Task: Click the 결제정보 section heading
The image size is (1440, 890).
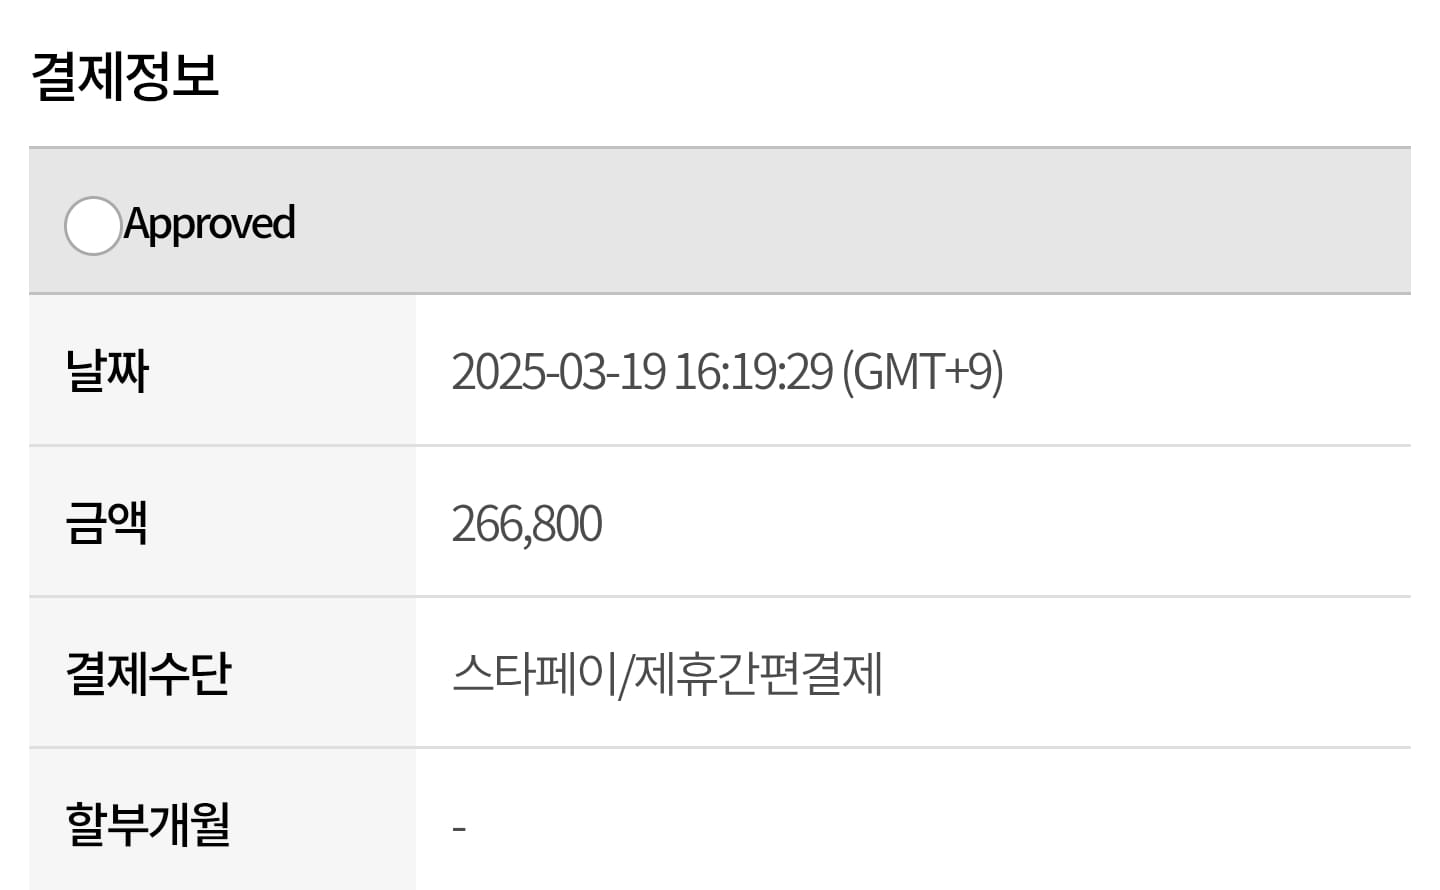Action: coord(125,75)
